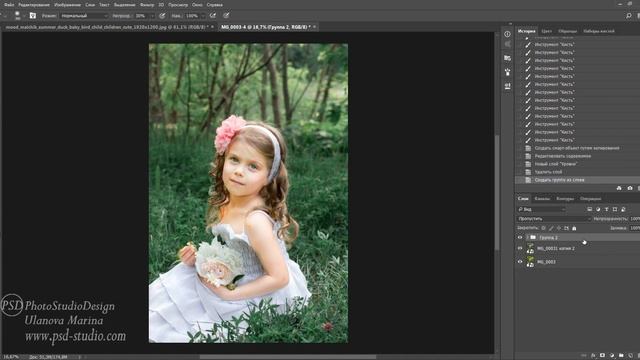Hide the Группа 2 group layer

520,237
